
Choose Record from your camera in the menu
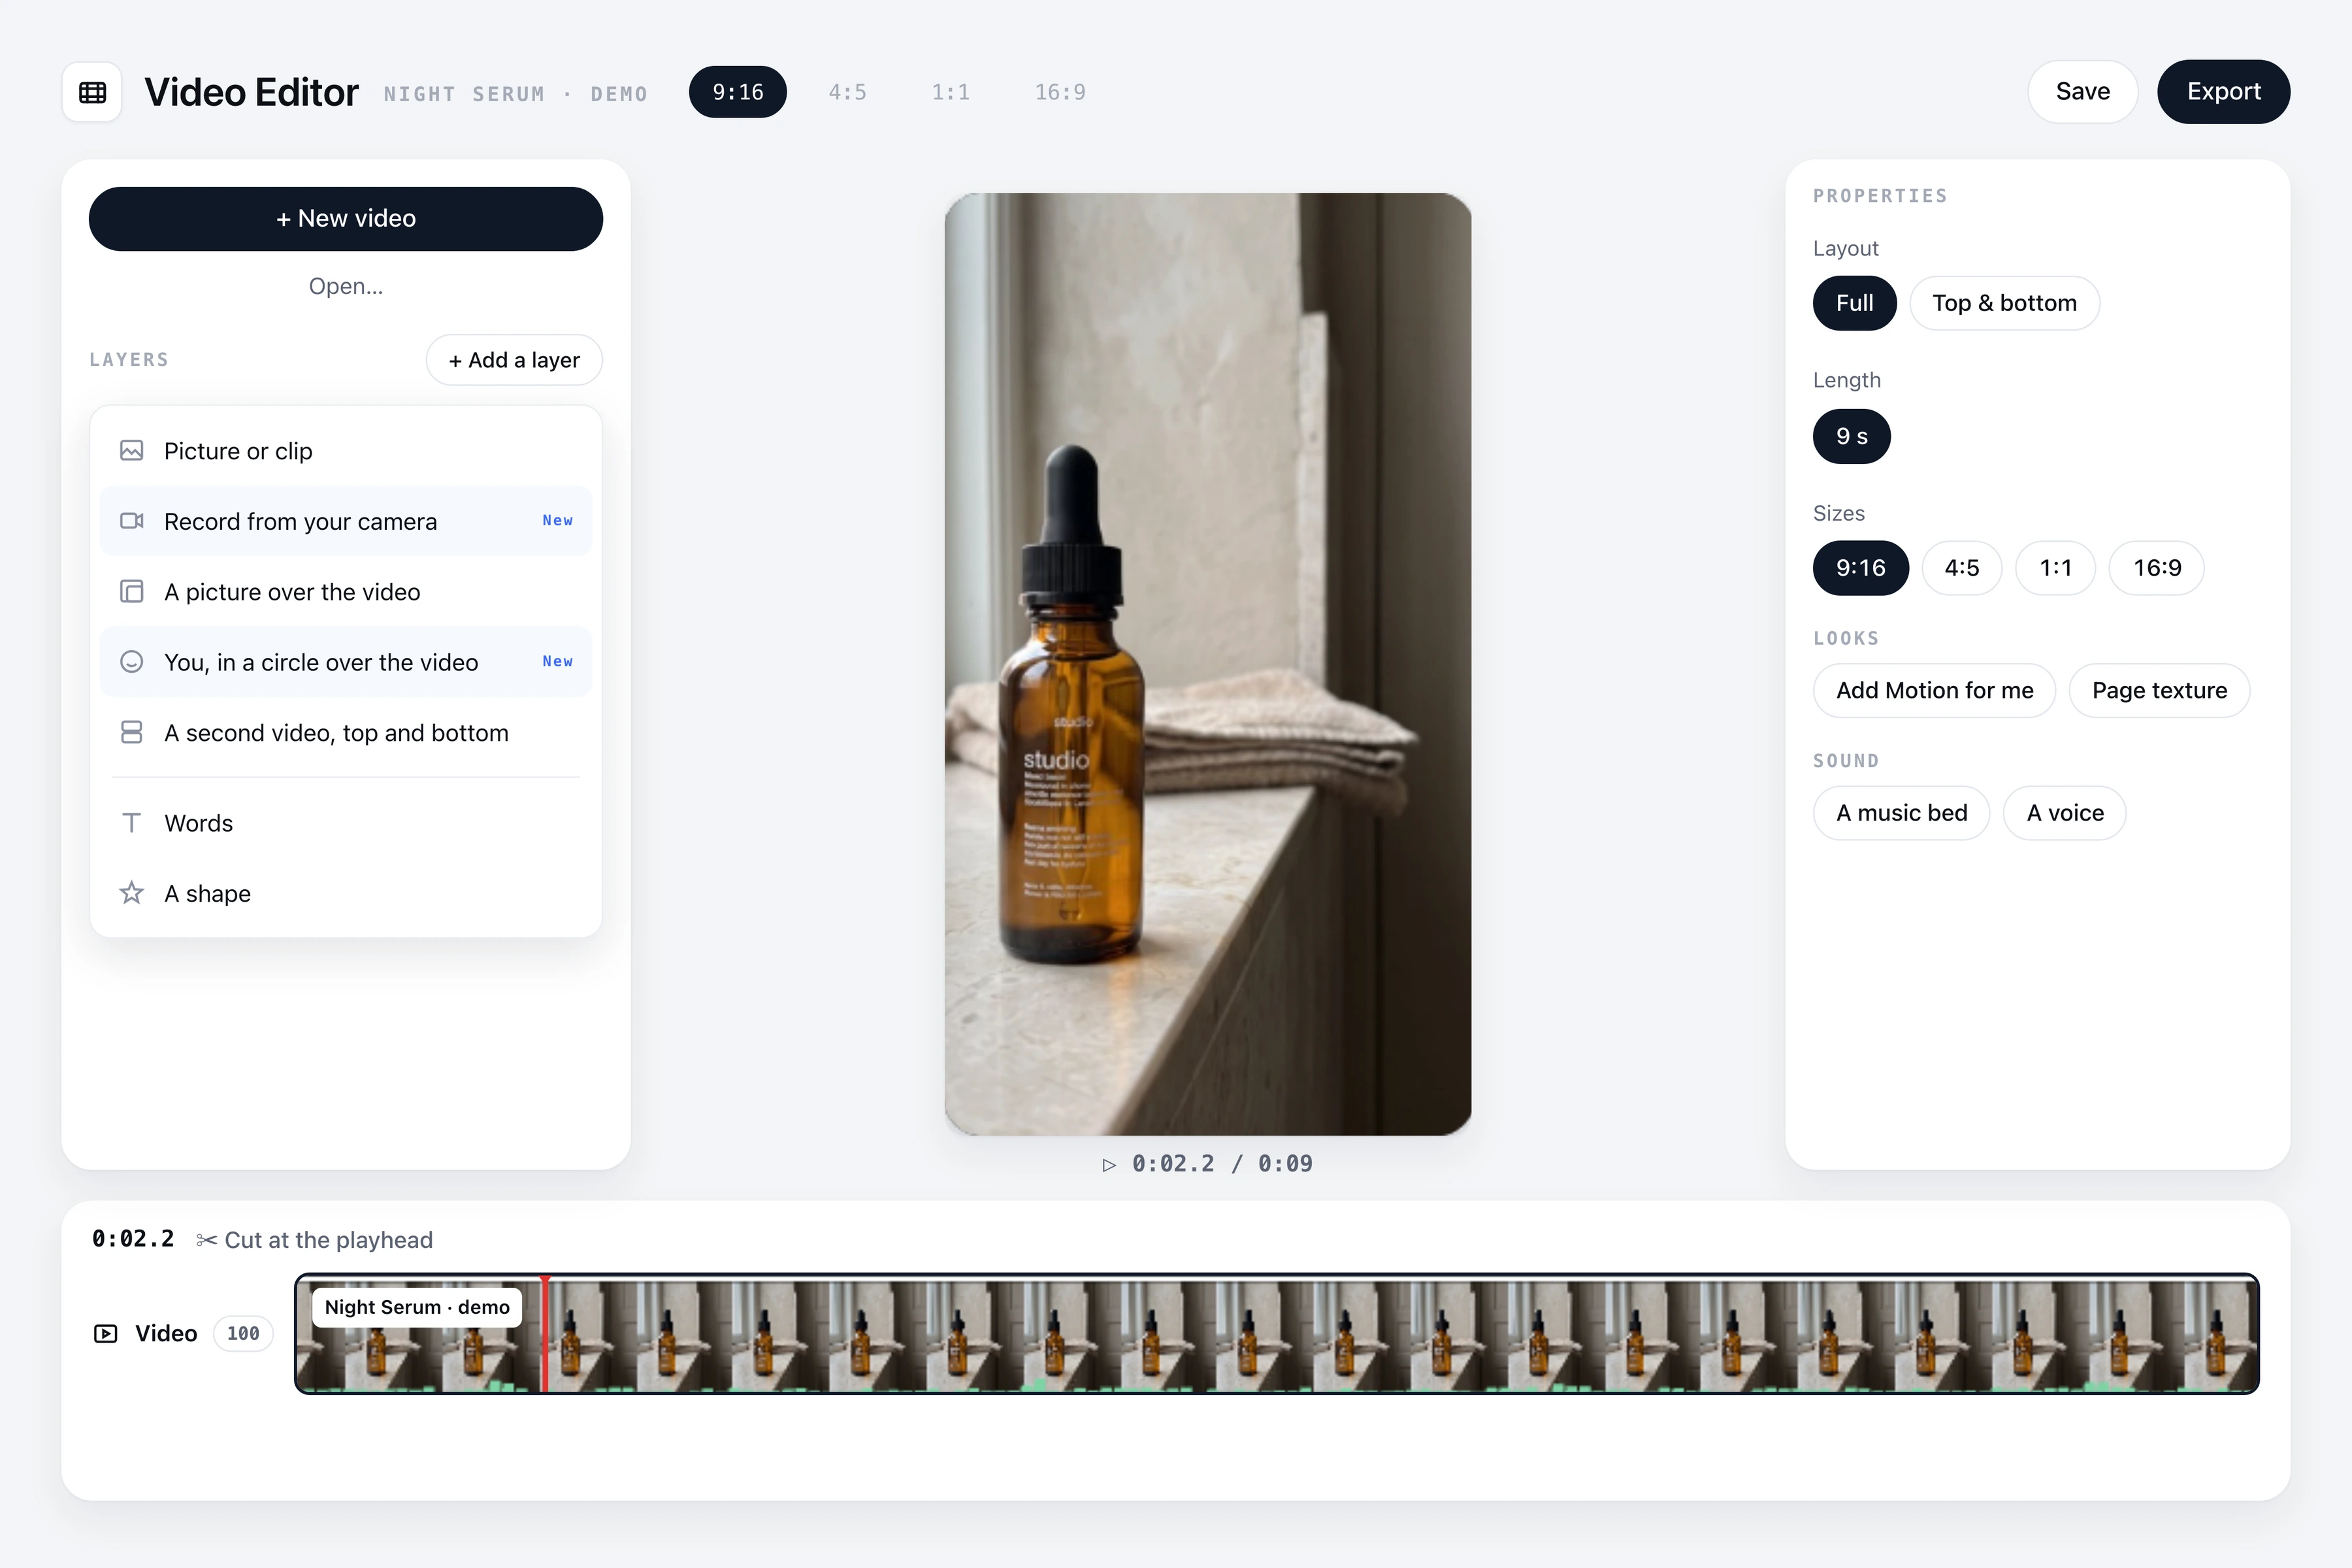point(346,521)
